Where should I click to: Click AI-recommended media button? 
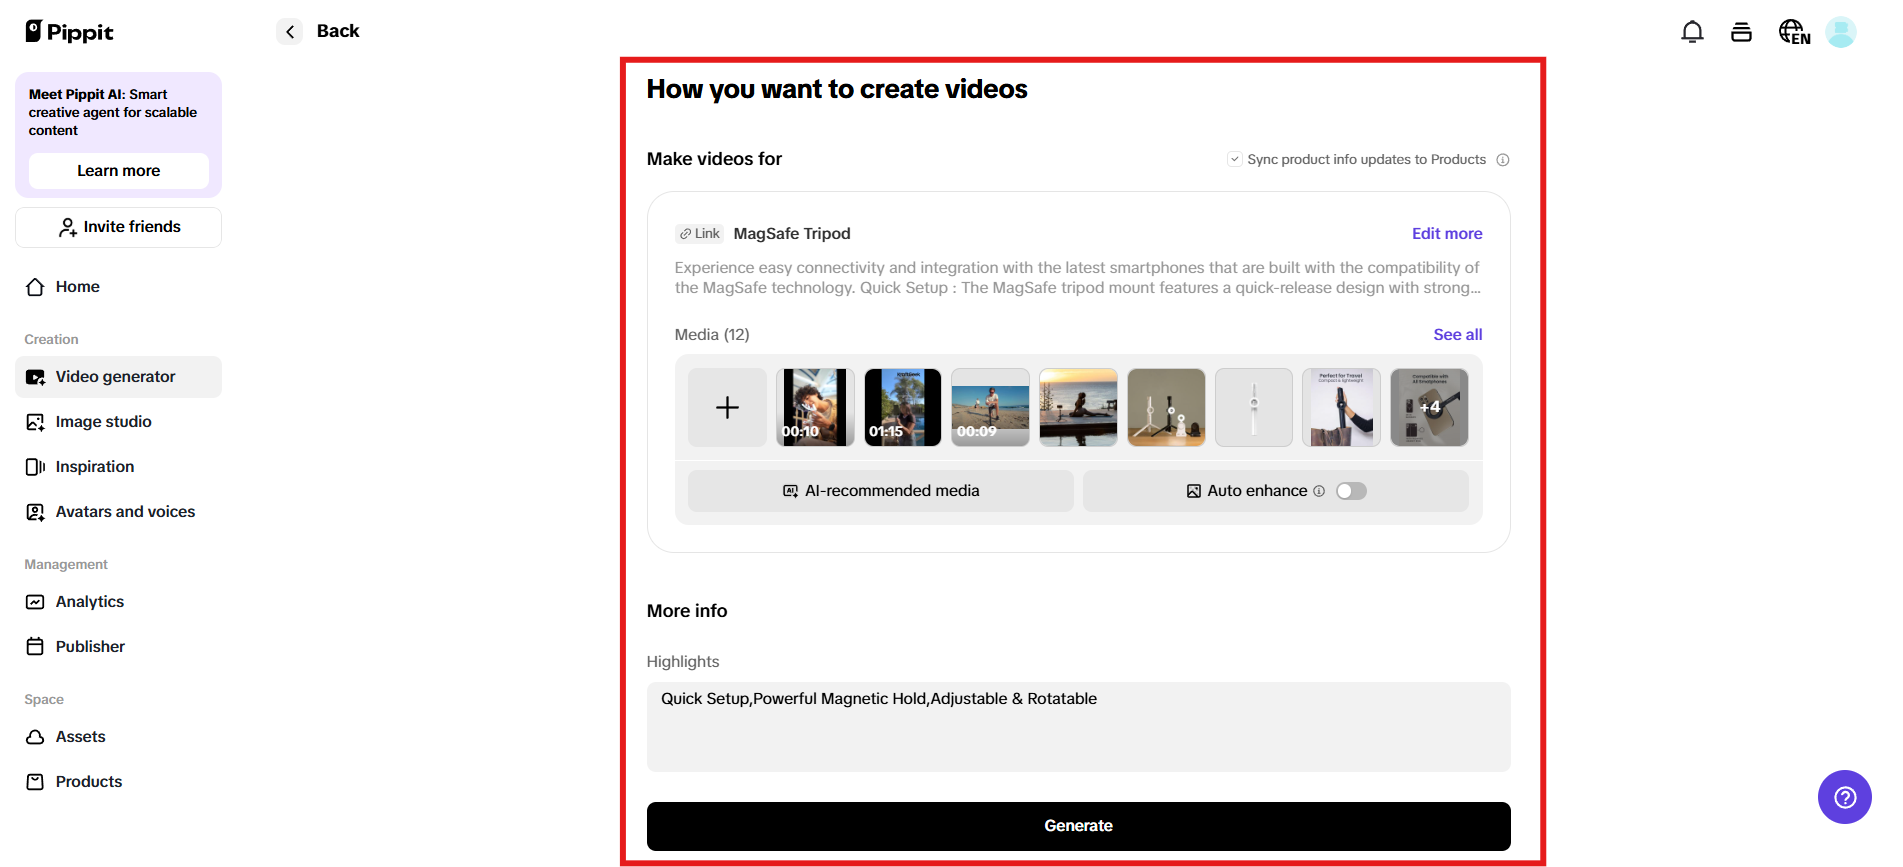pos(880,491)
